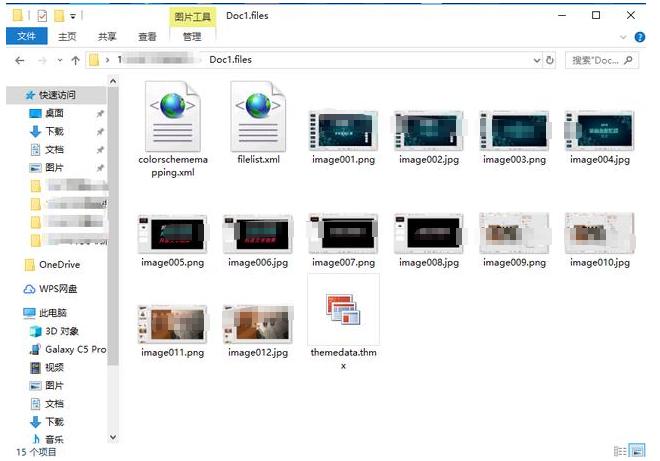The width and height of the screenshot is (660, 461).
Task: Select image006.jpg thumbnail
Action: coord(258,234)
